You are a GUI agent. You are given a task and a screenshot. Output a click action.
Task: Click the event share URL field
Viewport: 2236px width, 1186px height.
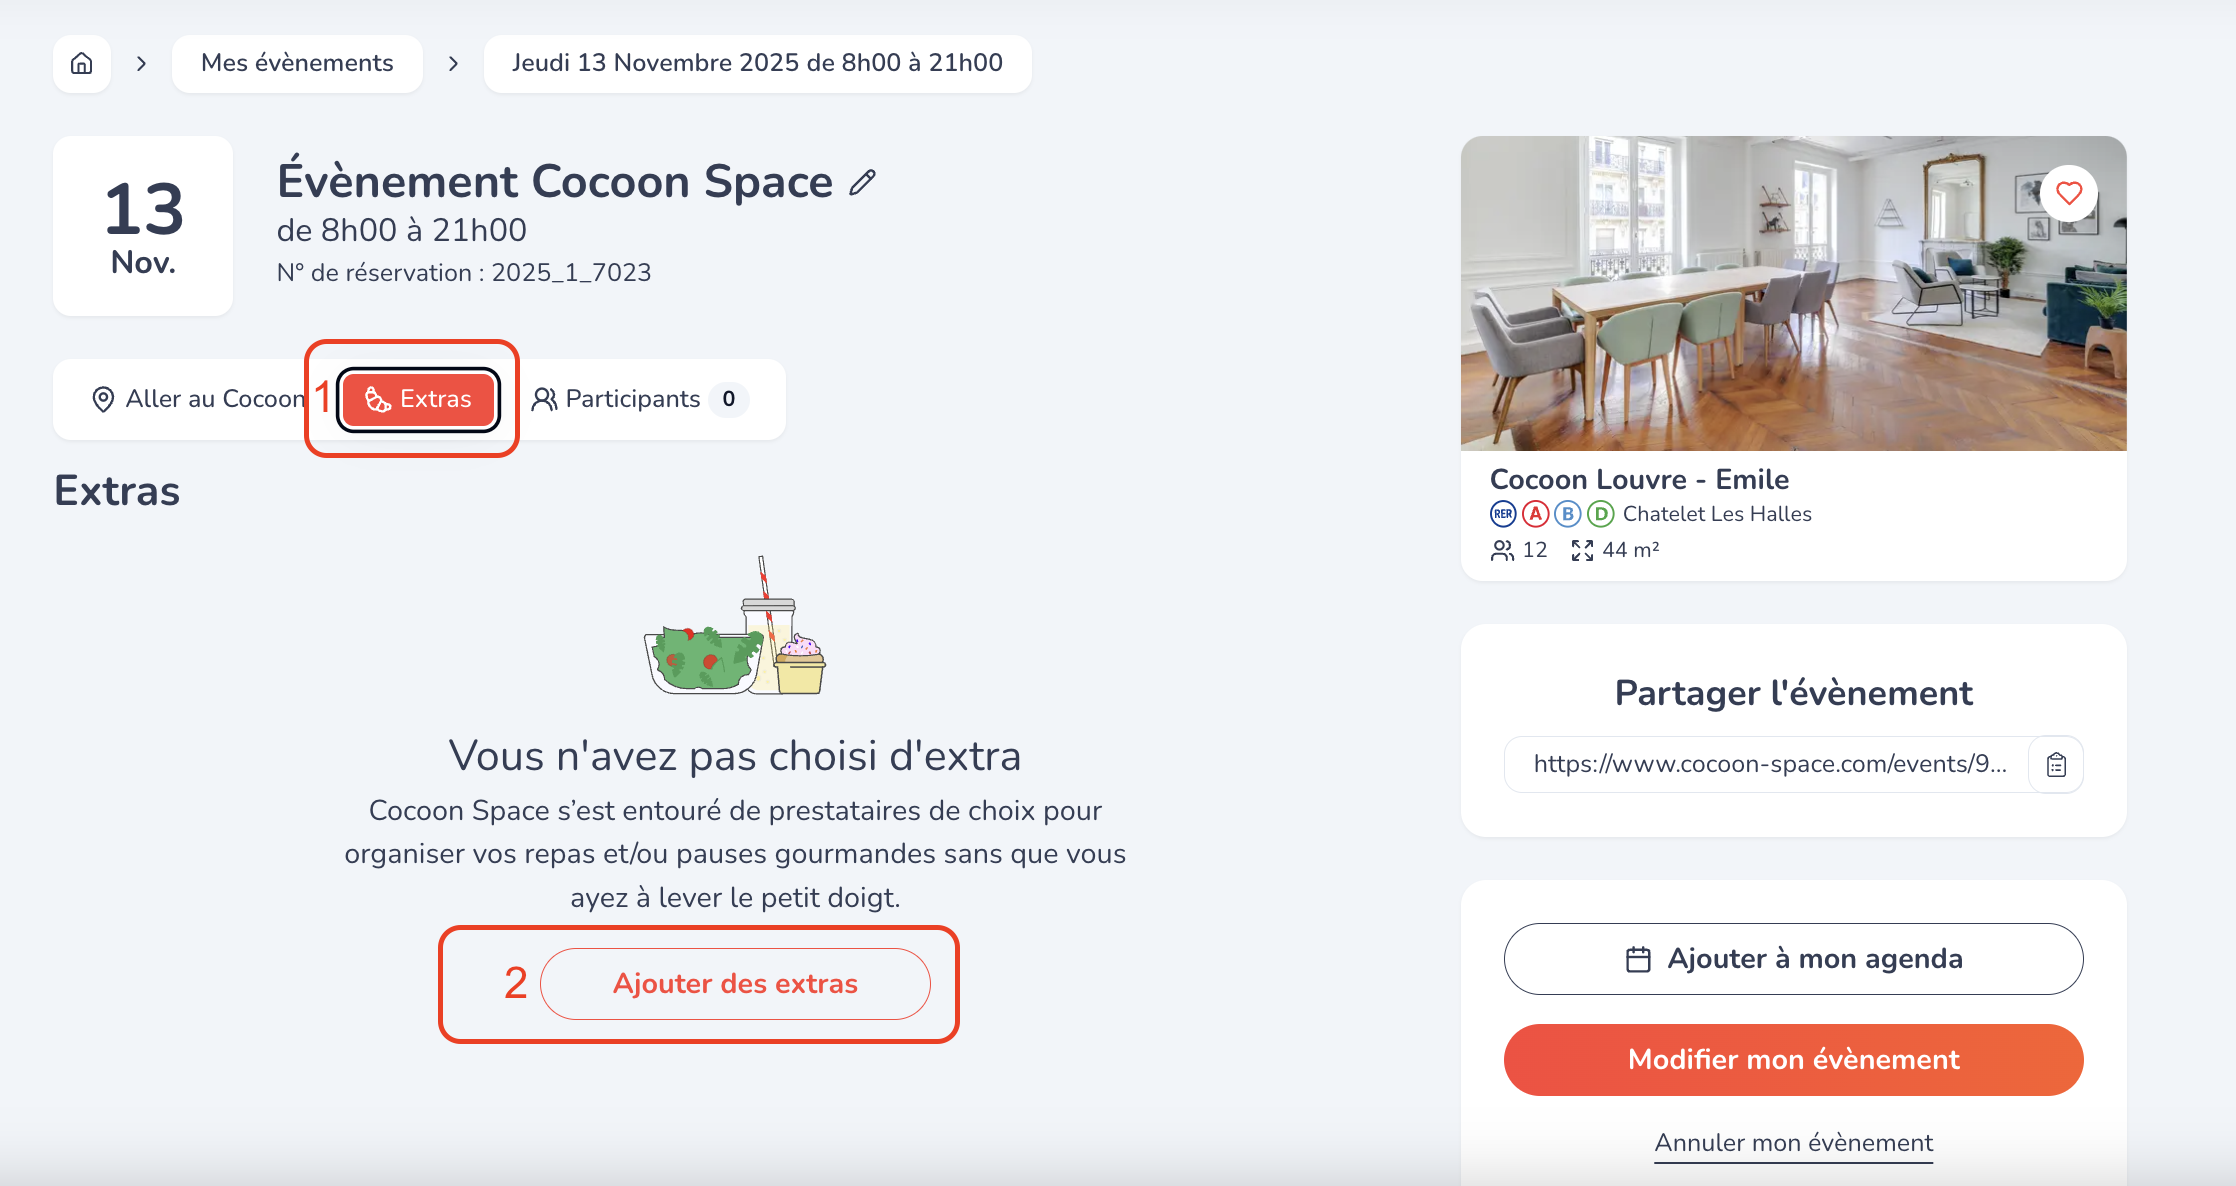[1766, 765]
